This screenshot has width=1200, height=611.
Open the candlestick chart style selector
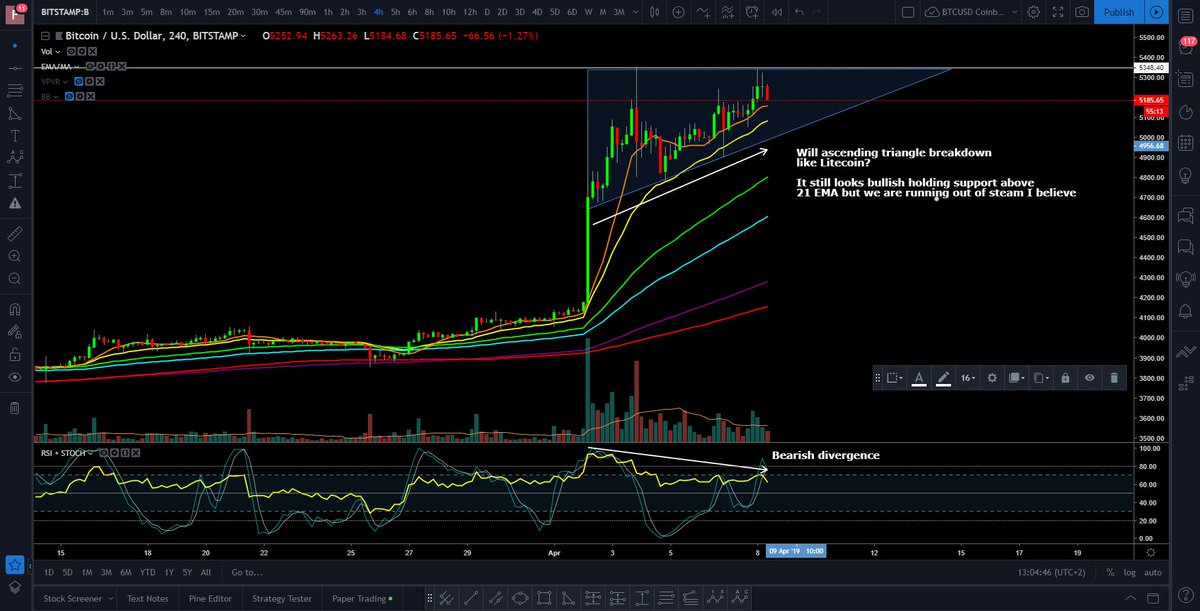click(x=654, y=12)
